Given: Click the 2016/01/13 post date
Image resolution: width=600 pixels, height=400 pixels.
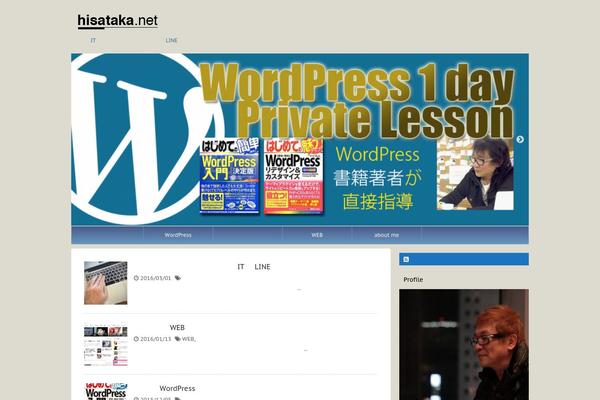Looking at the screenshot, I should pos(155,339).
